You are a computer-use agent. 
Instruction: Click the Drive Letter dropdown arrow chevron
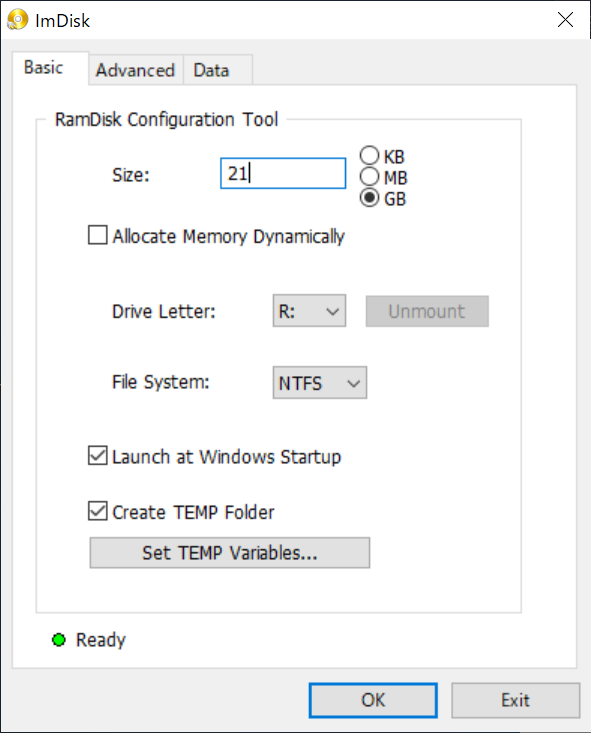(332, 311)
